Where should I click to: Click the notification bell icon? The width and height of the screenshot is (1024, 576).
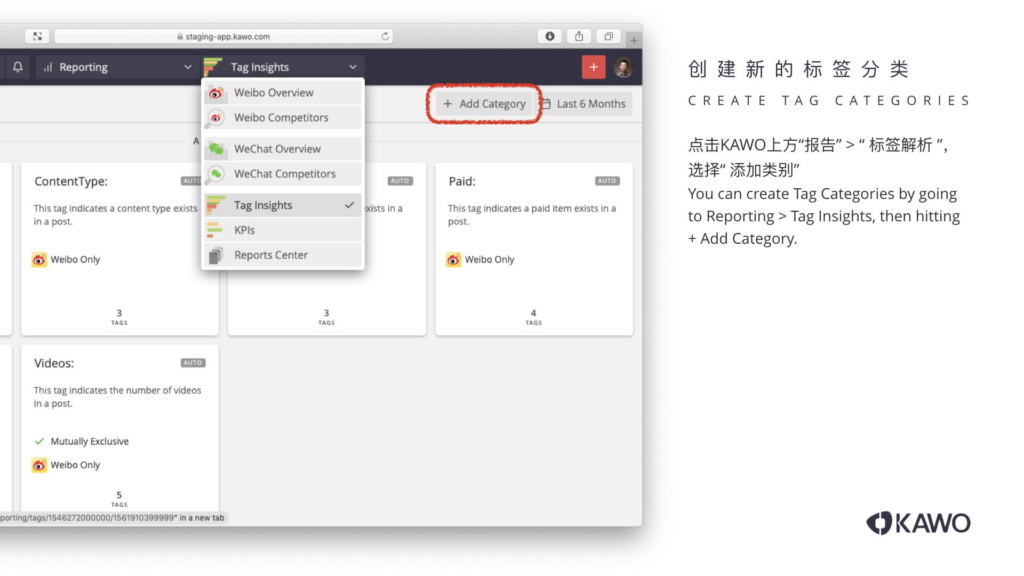pyautogui.click(x=18, y=67)
